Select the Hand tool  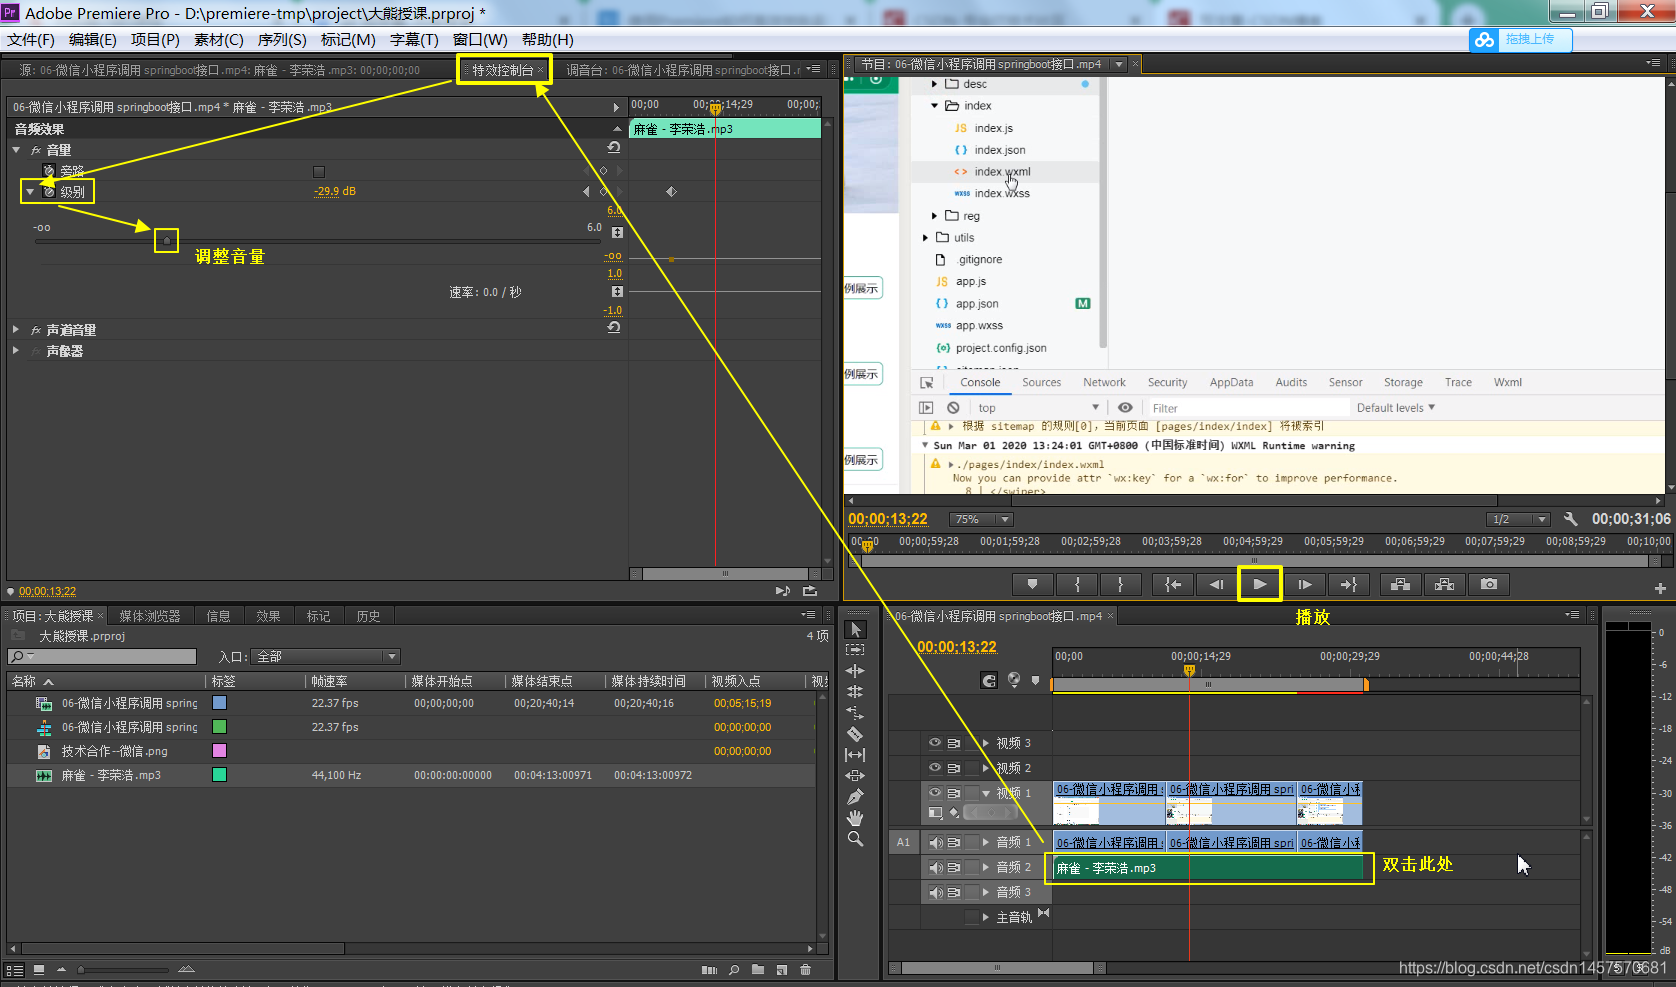tap(855, 818)
